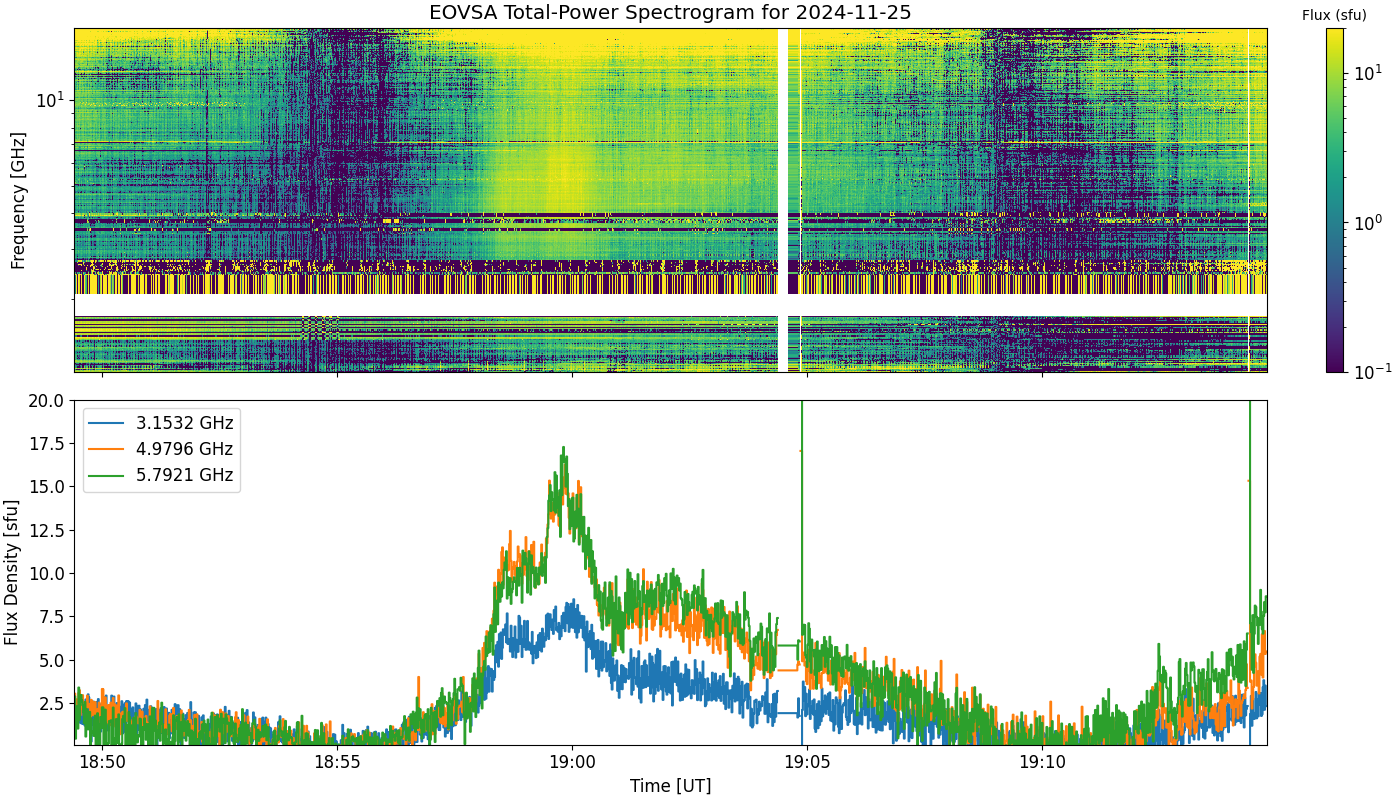Click the 10.0 flux density tick label
The image size is (1400, 800).
tap(47, 573)
